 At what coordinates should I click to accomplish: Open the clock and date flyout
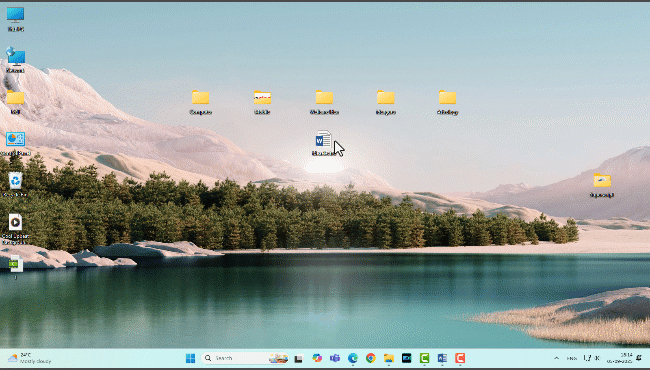620,358
